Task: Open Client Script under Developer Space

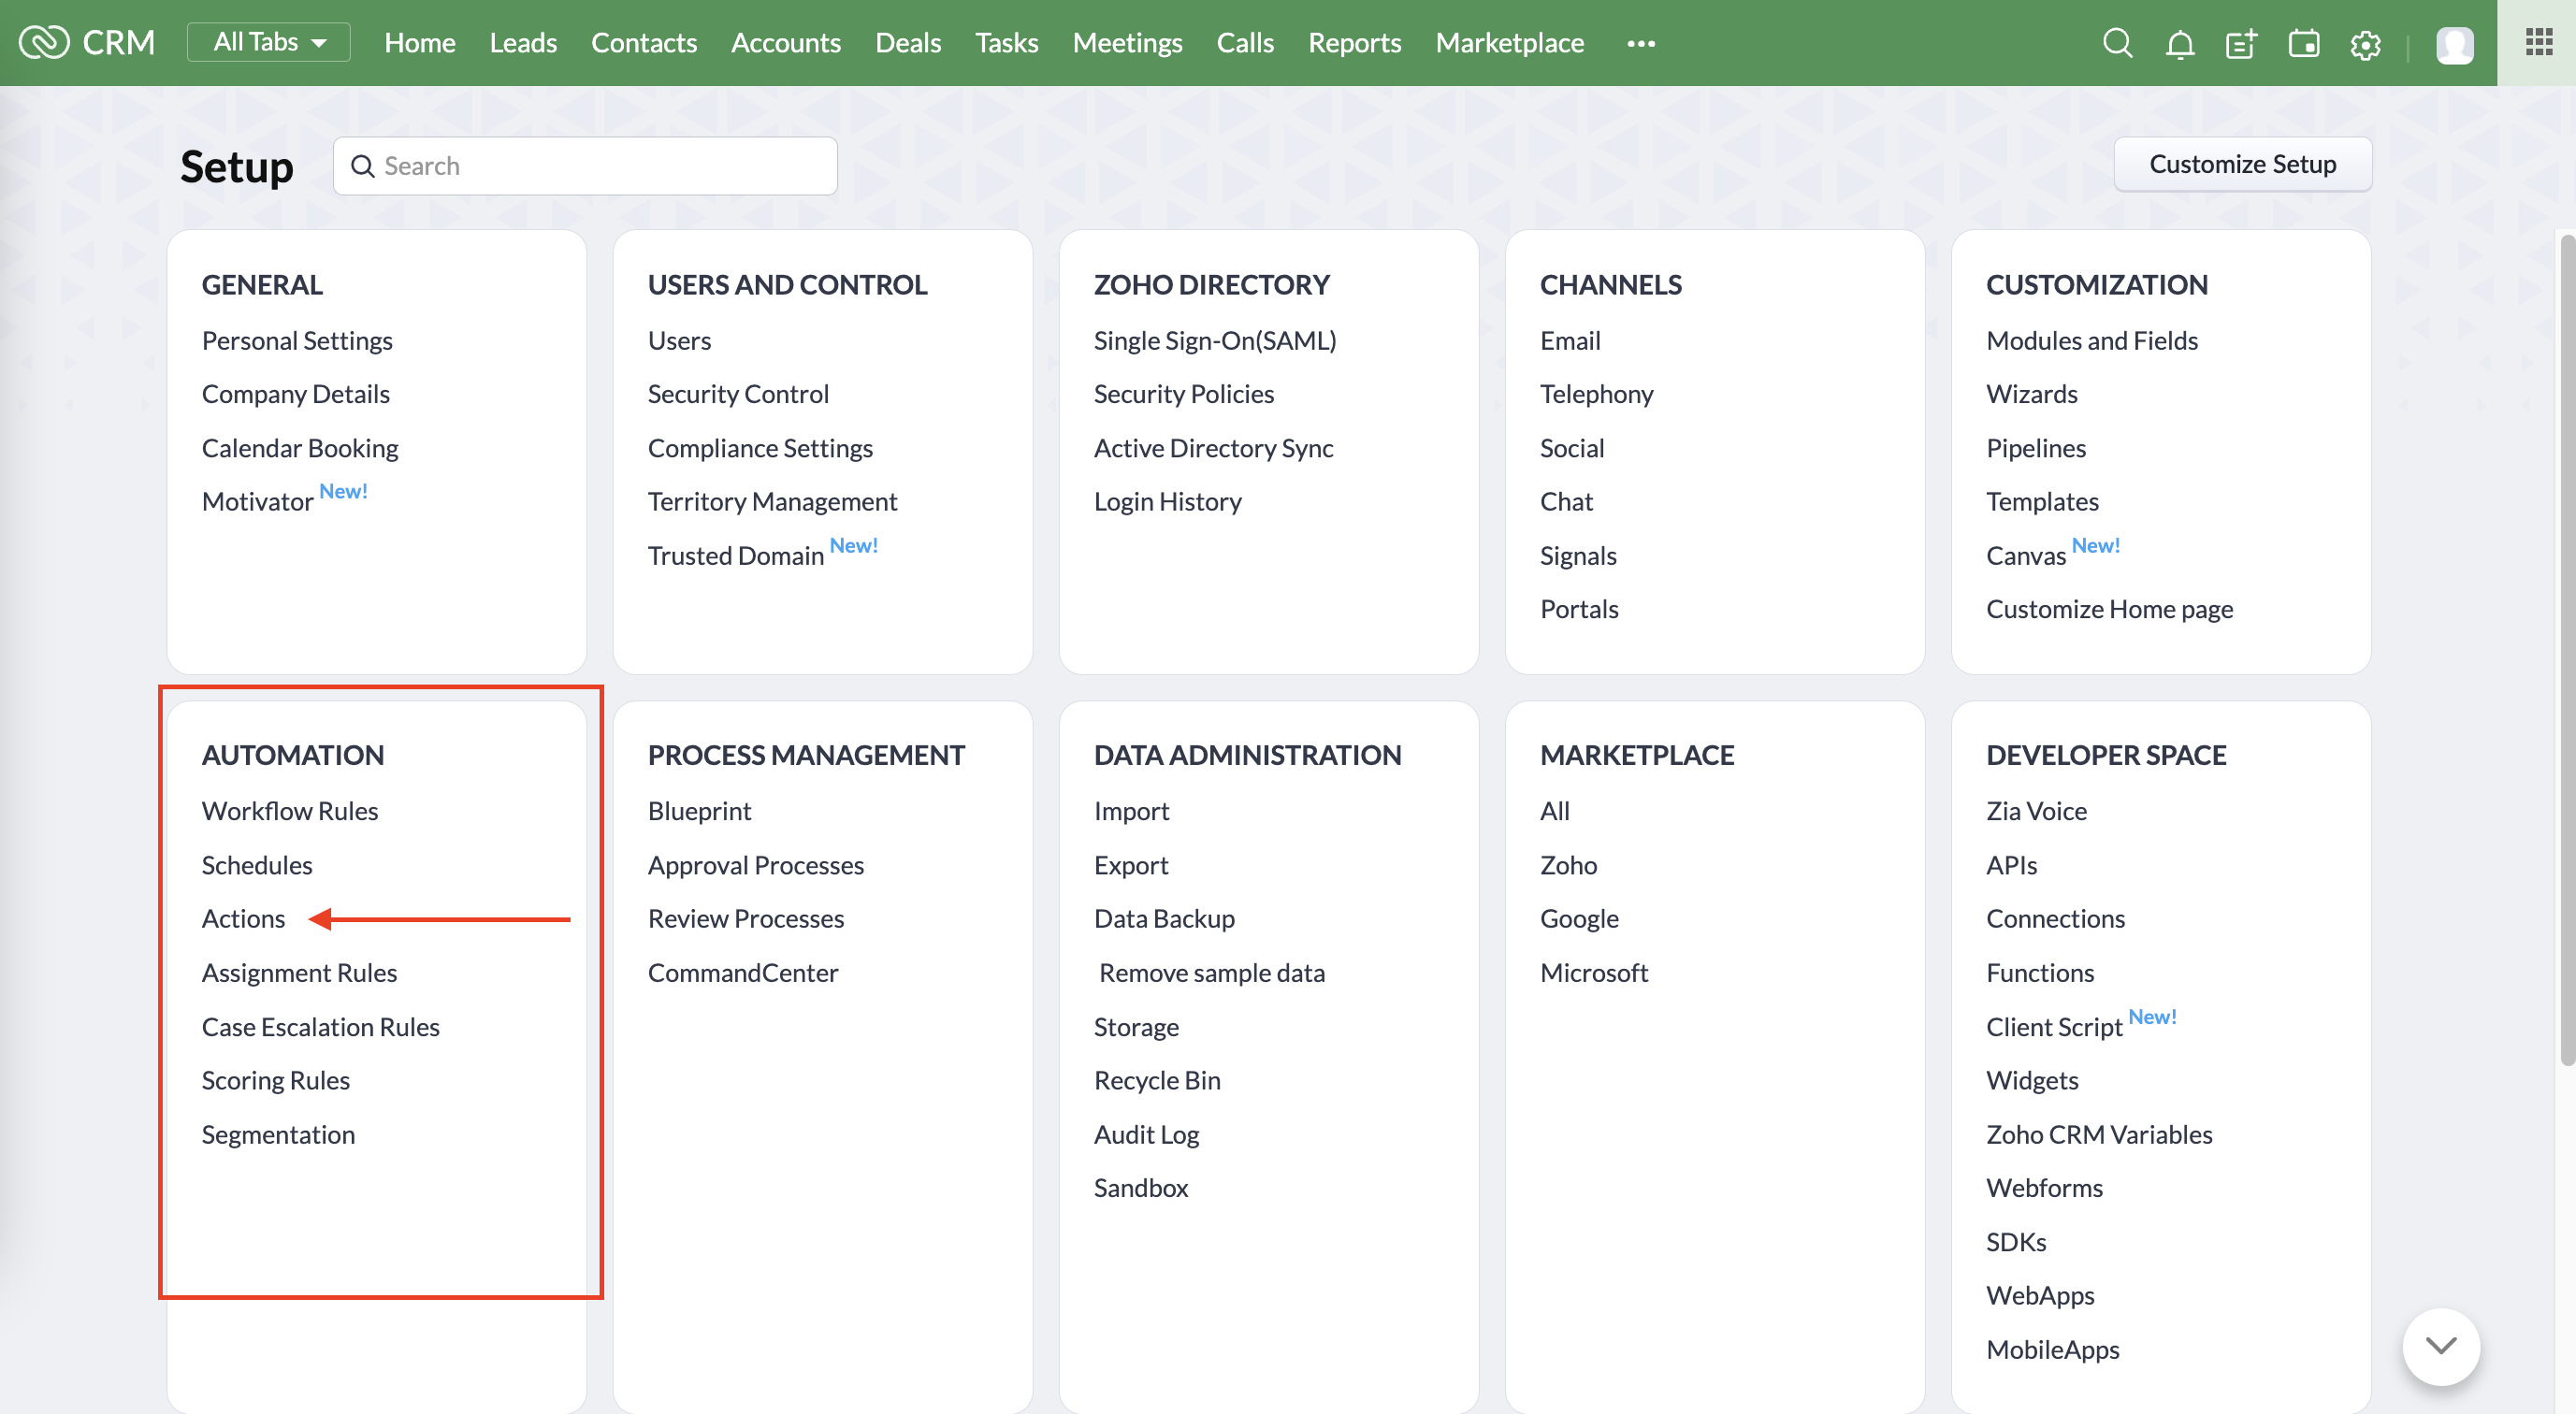Action: pos(2054,1026)
